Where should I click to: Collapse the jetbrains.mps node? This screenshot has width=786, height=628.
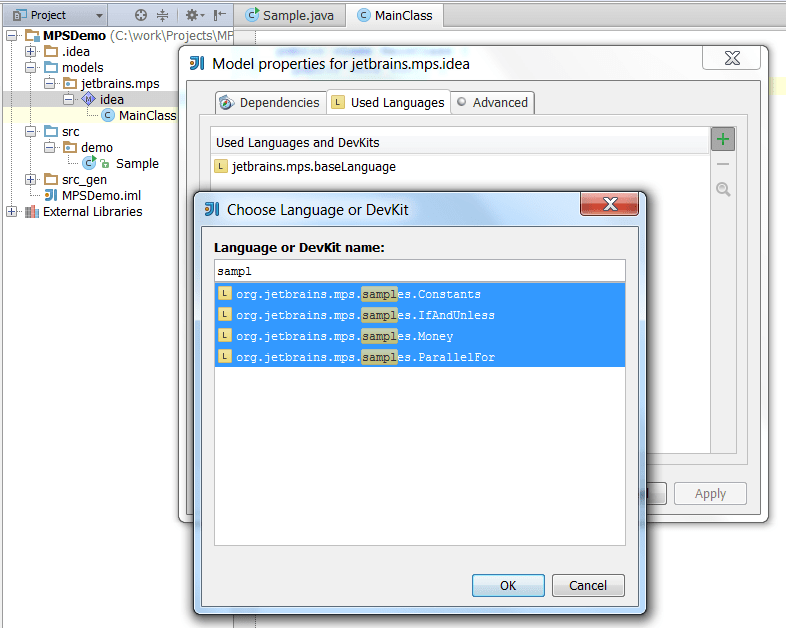tap(49, 83)
